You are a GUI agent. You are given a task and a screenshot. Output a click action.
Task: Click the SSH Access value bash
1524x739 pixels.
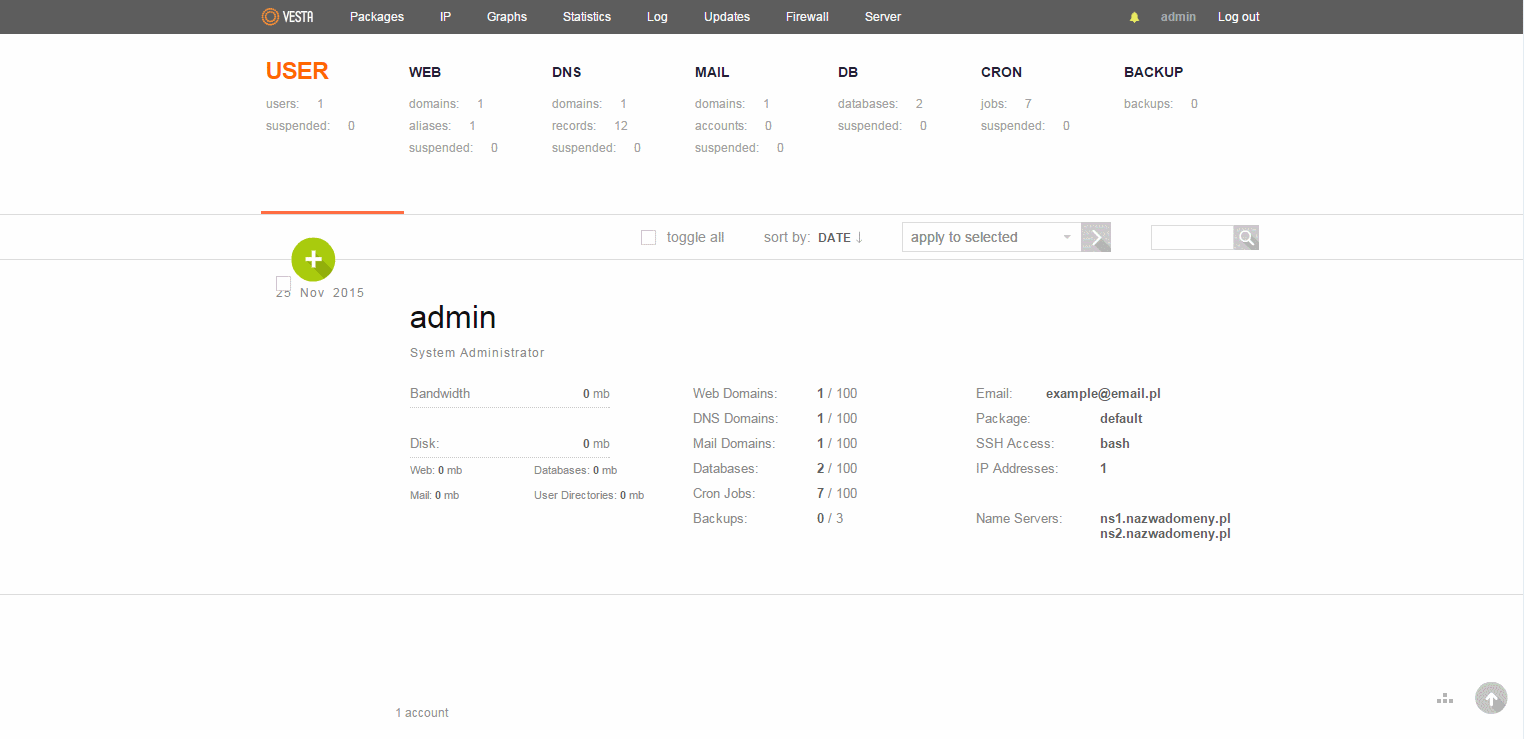click(x=1115, y=444)
